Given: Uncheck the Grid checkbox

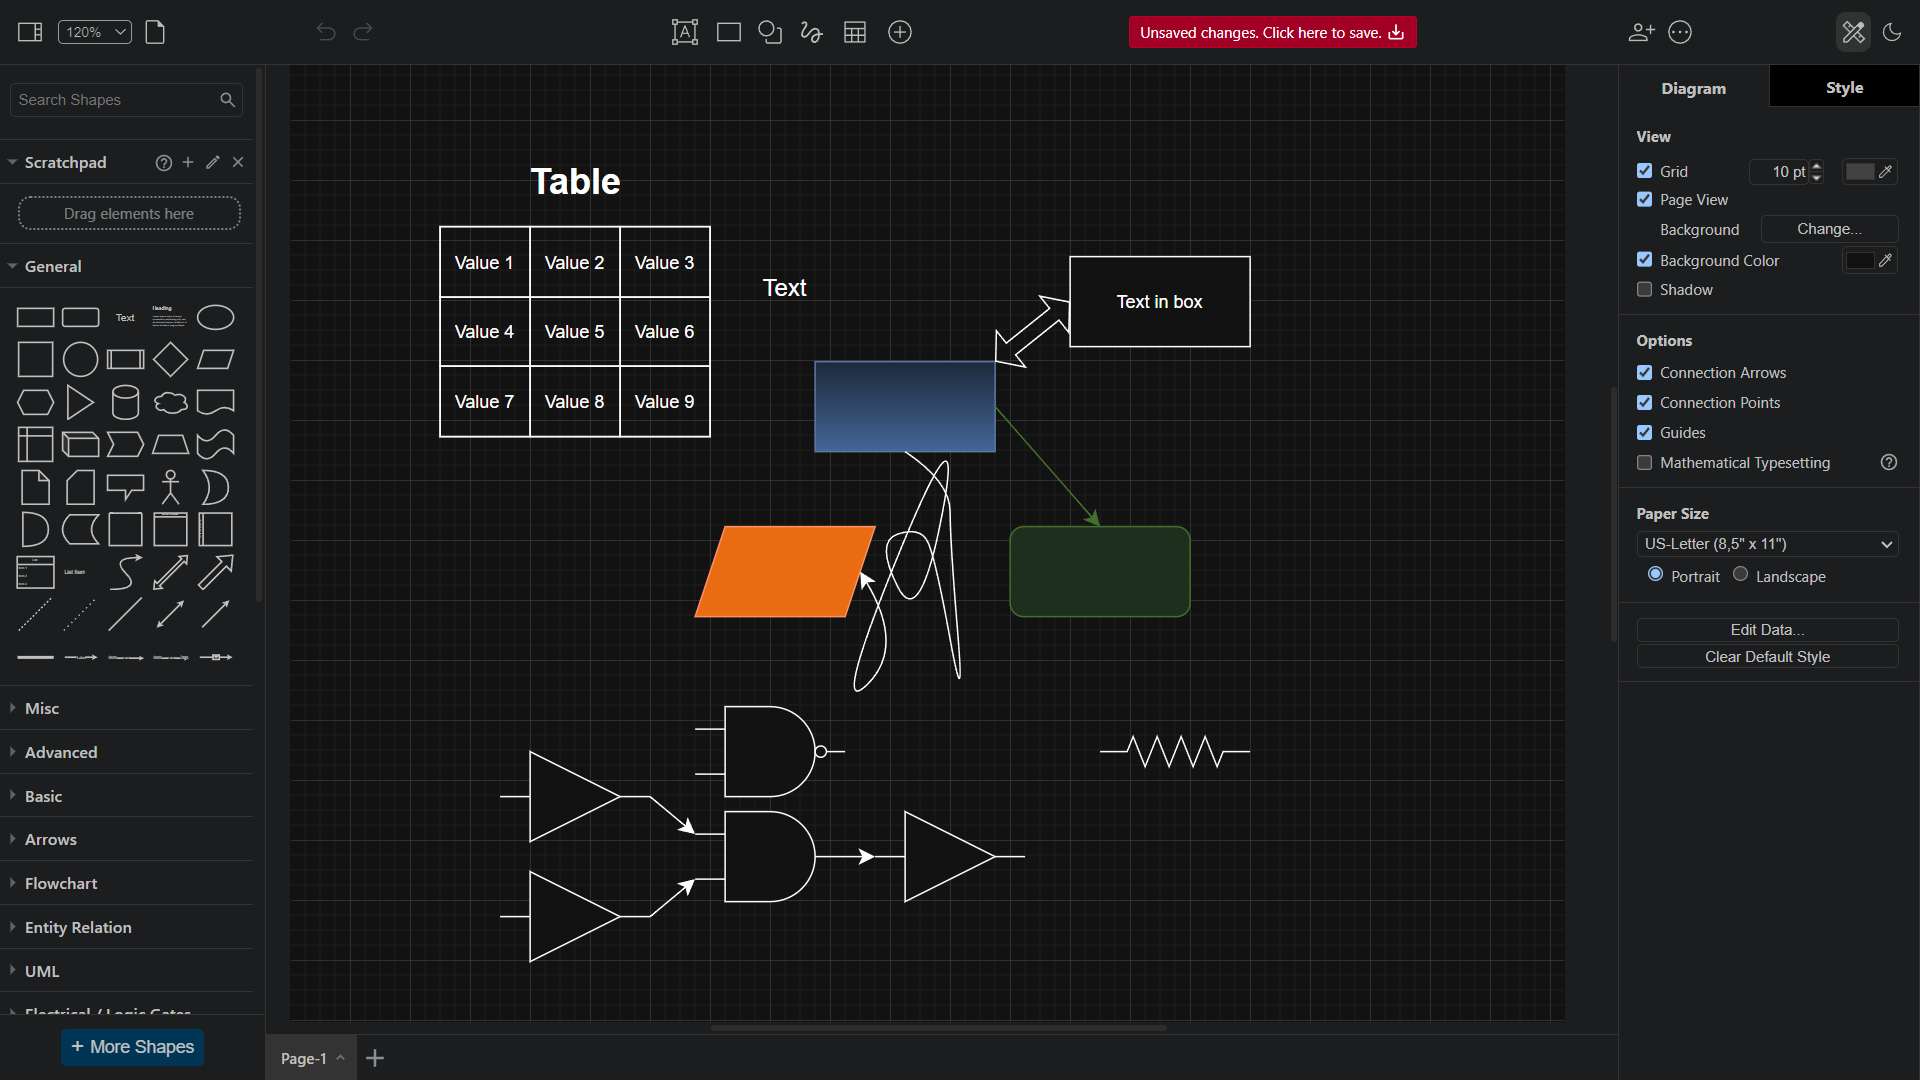Looking at the screenshot, I should pyautogui.click(x=1645, y=171).
